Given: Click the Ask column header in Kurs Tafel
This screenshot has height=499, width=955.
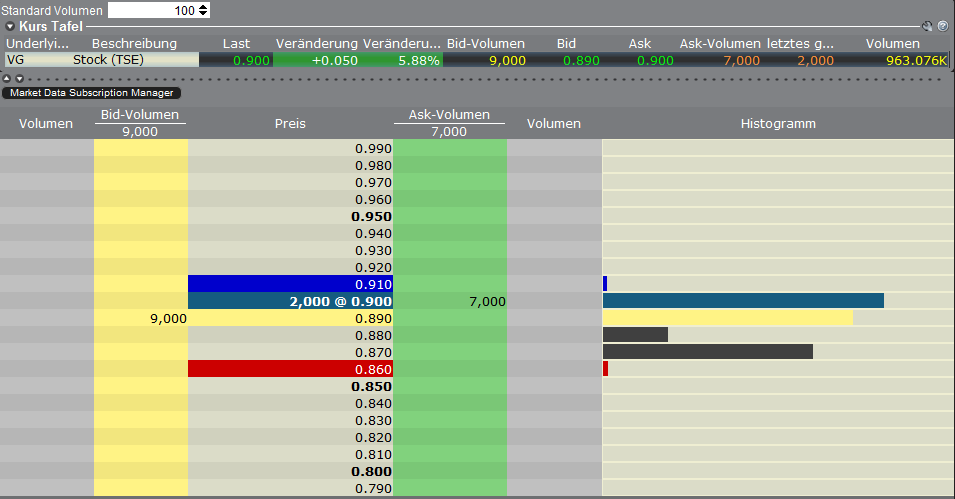Looking at the screenshot, I should 640,43.
